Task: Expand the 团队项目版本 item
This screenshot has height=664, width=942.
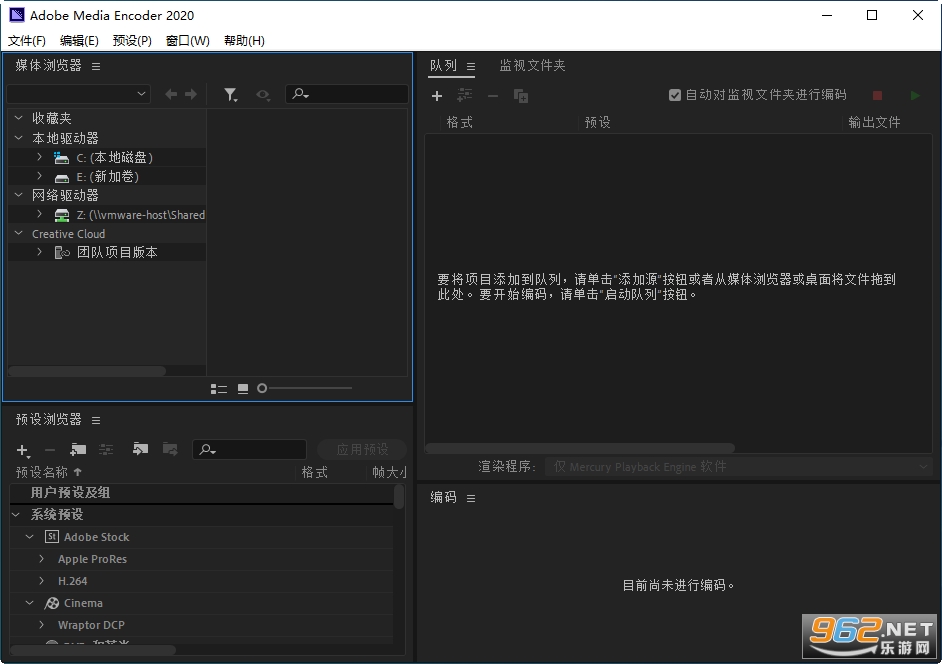Action: [40, 252]
